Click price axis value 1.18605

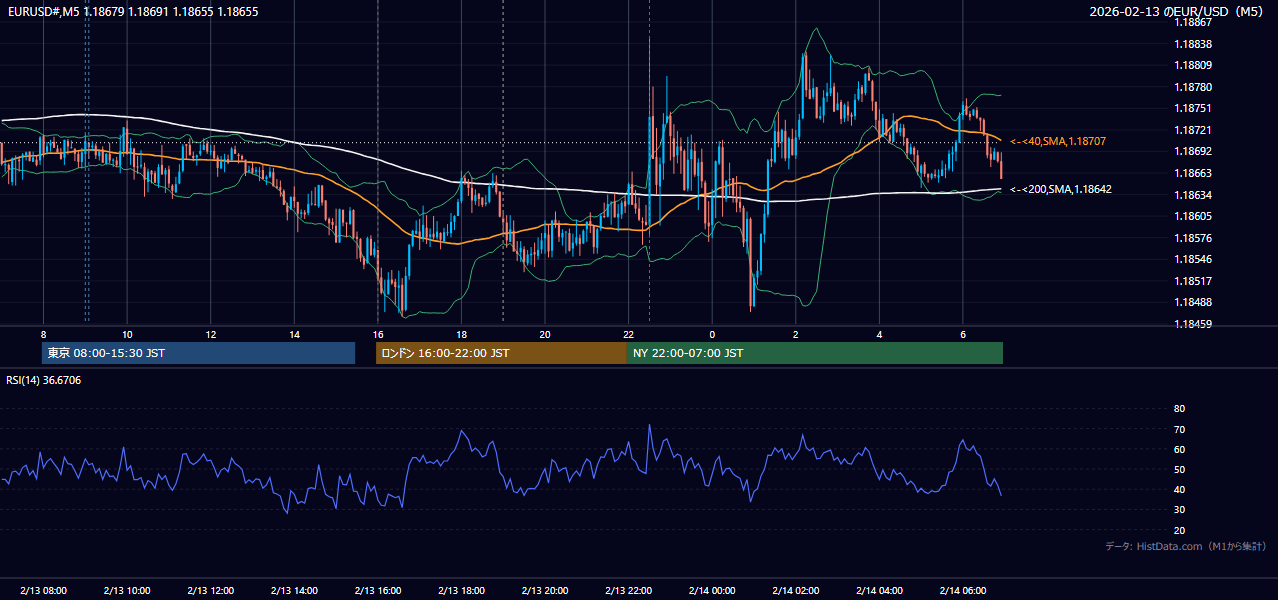click(x=1193, y=216)
